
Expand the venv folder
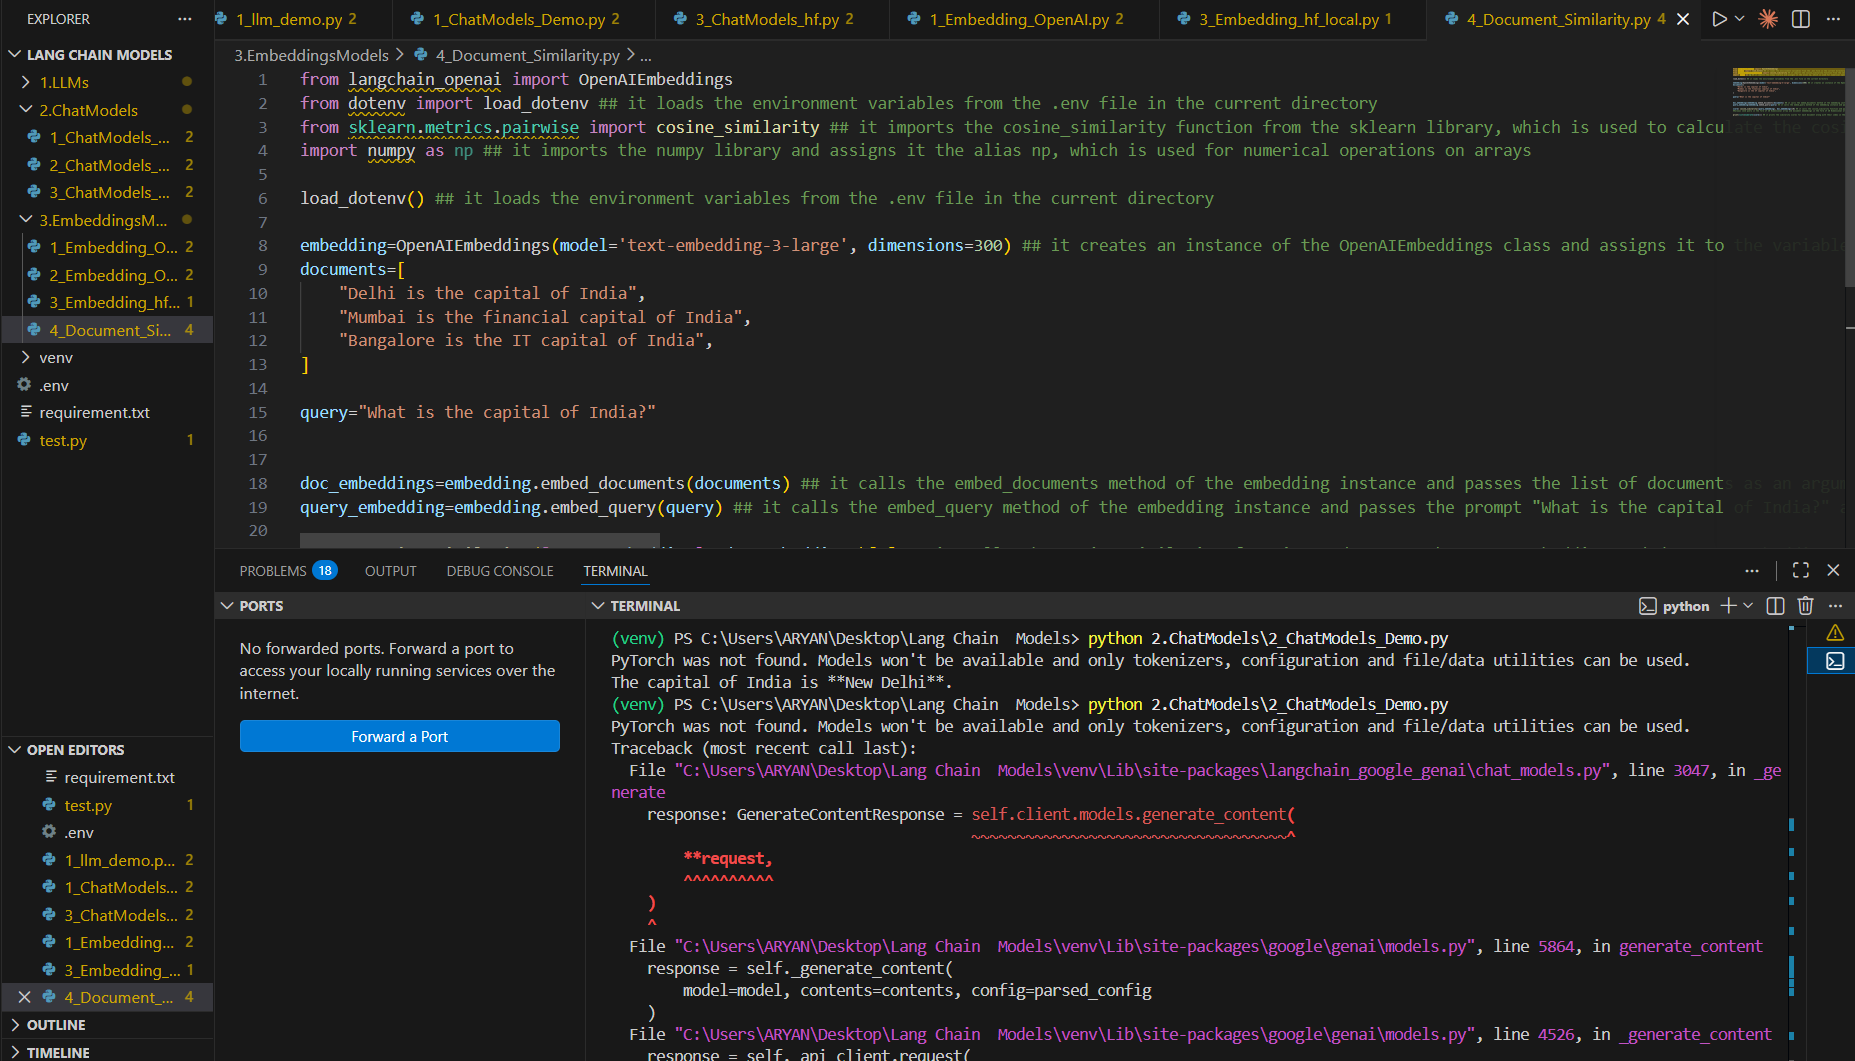[x=56, y=358]
